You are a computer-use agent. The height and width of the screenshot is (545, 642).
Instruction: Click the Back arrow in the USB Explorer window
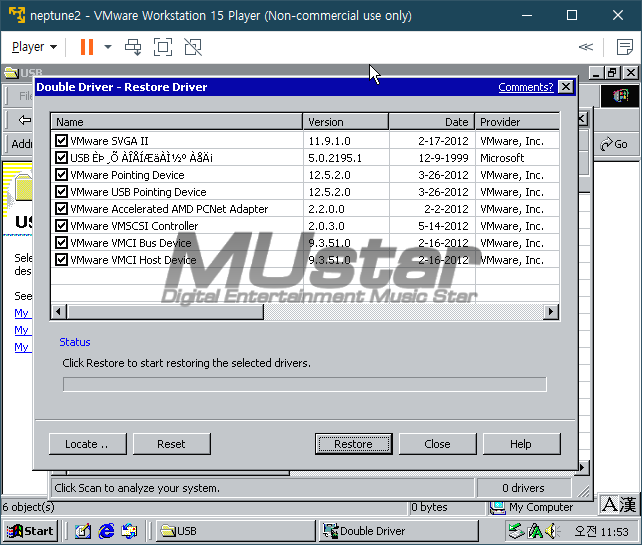[x=25, y=120]
